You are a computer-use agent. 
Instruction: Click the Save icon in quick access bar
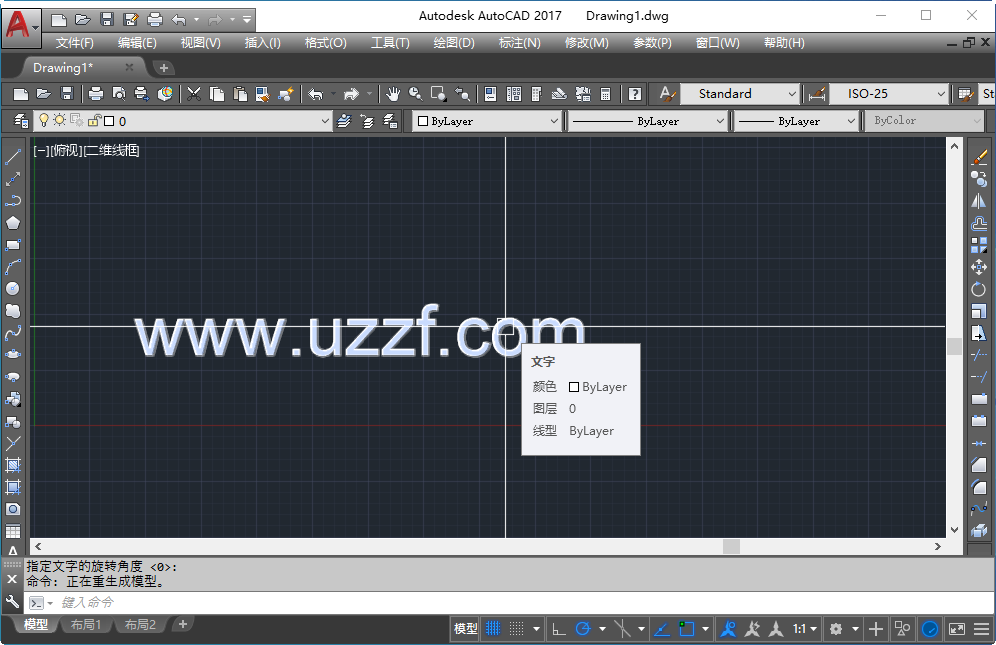pos(107,20)
